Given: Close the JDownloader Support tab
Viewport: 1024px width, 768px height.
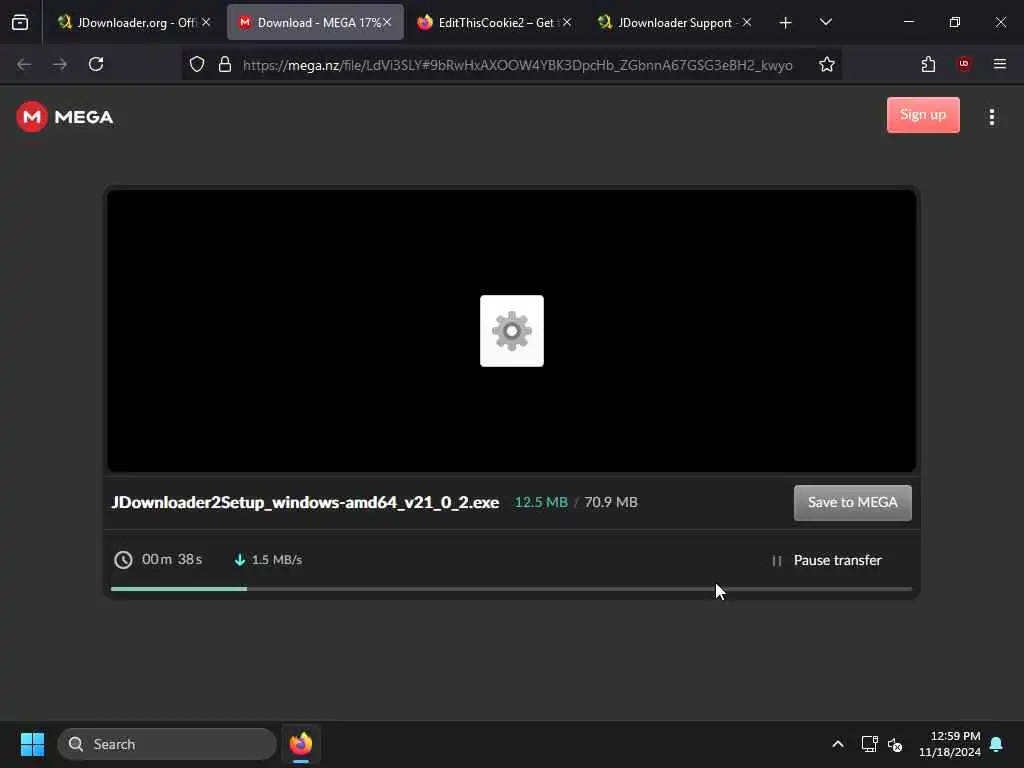Looking at the screenshot, I should 747,22.
